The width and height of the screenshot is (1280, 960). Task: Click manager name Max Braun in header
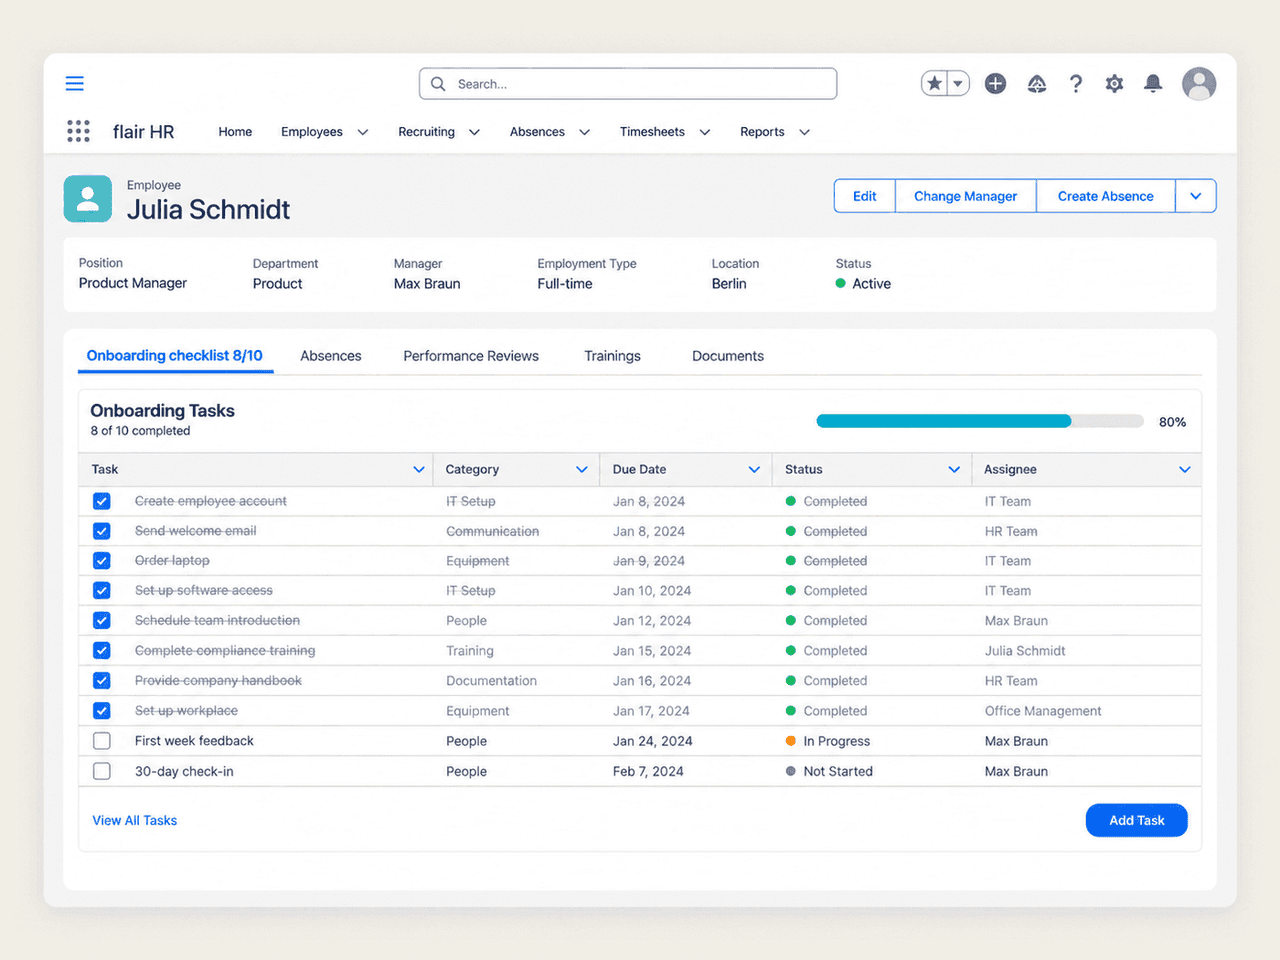click(x=427, y=284)
